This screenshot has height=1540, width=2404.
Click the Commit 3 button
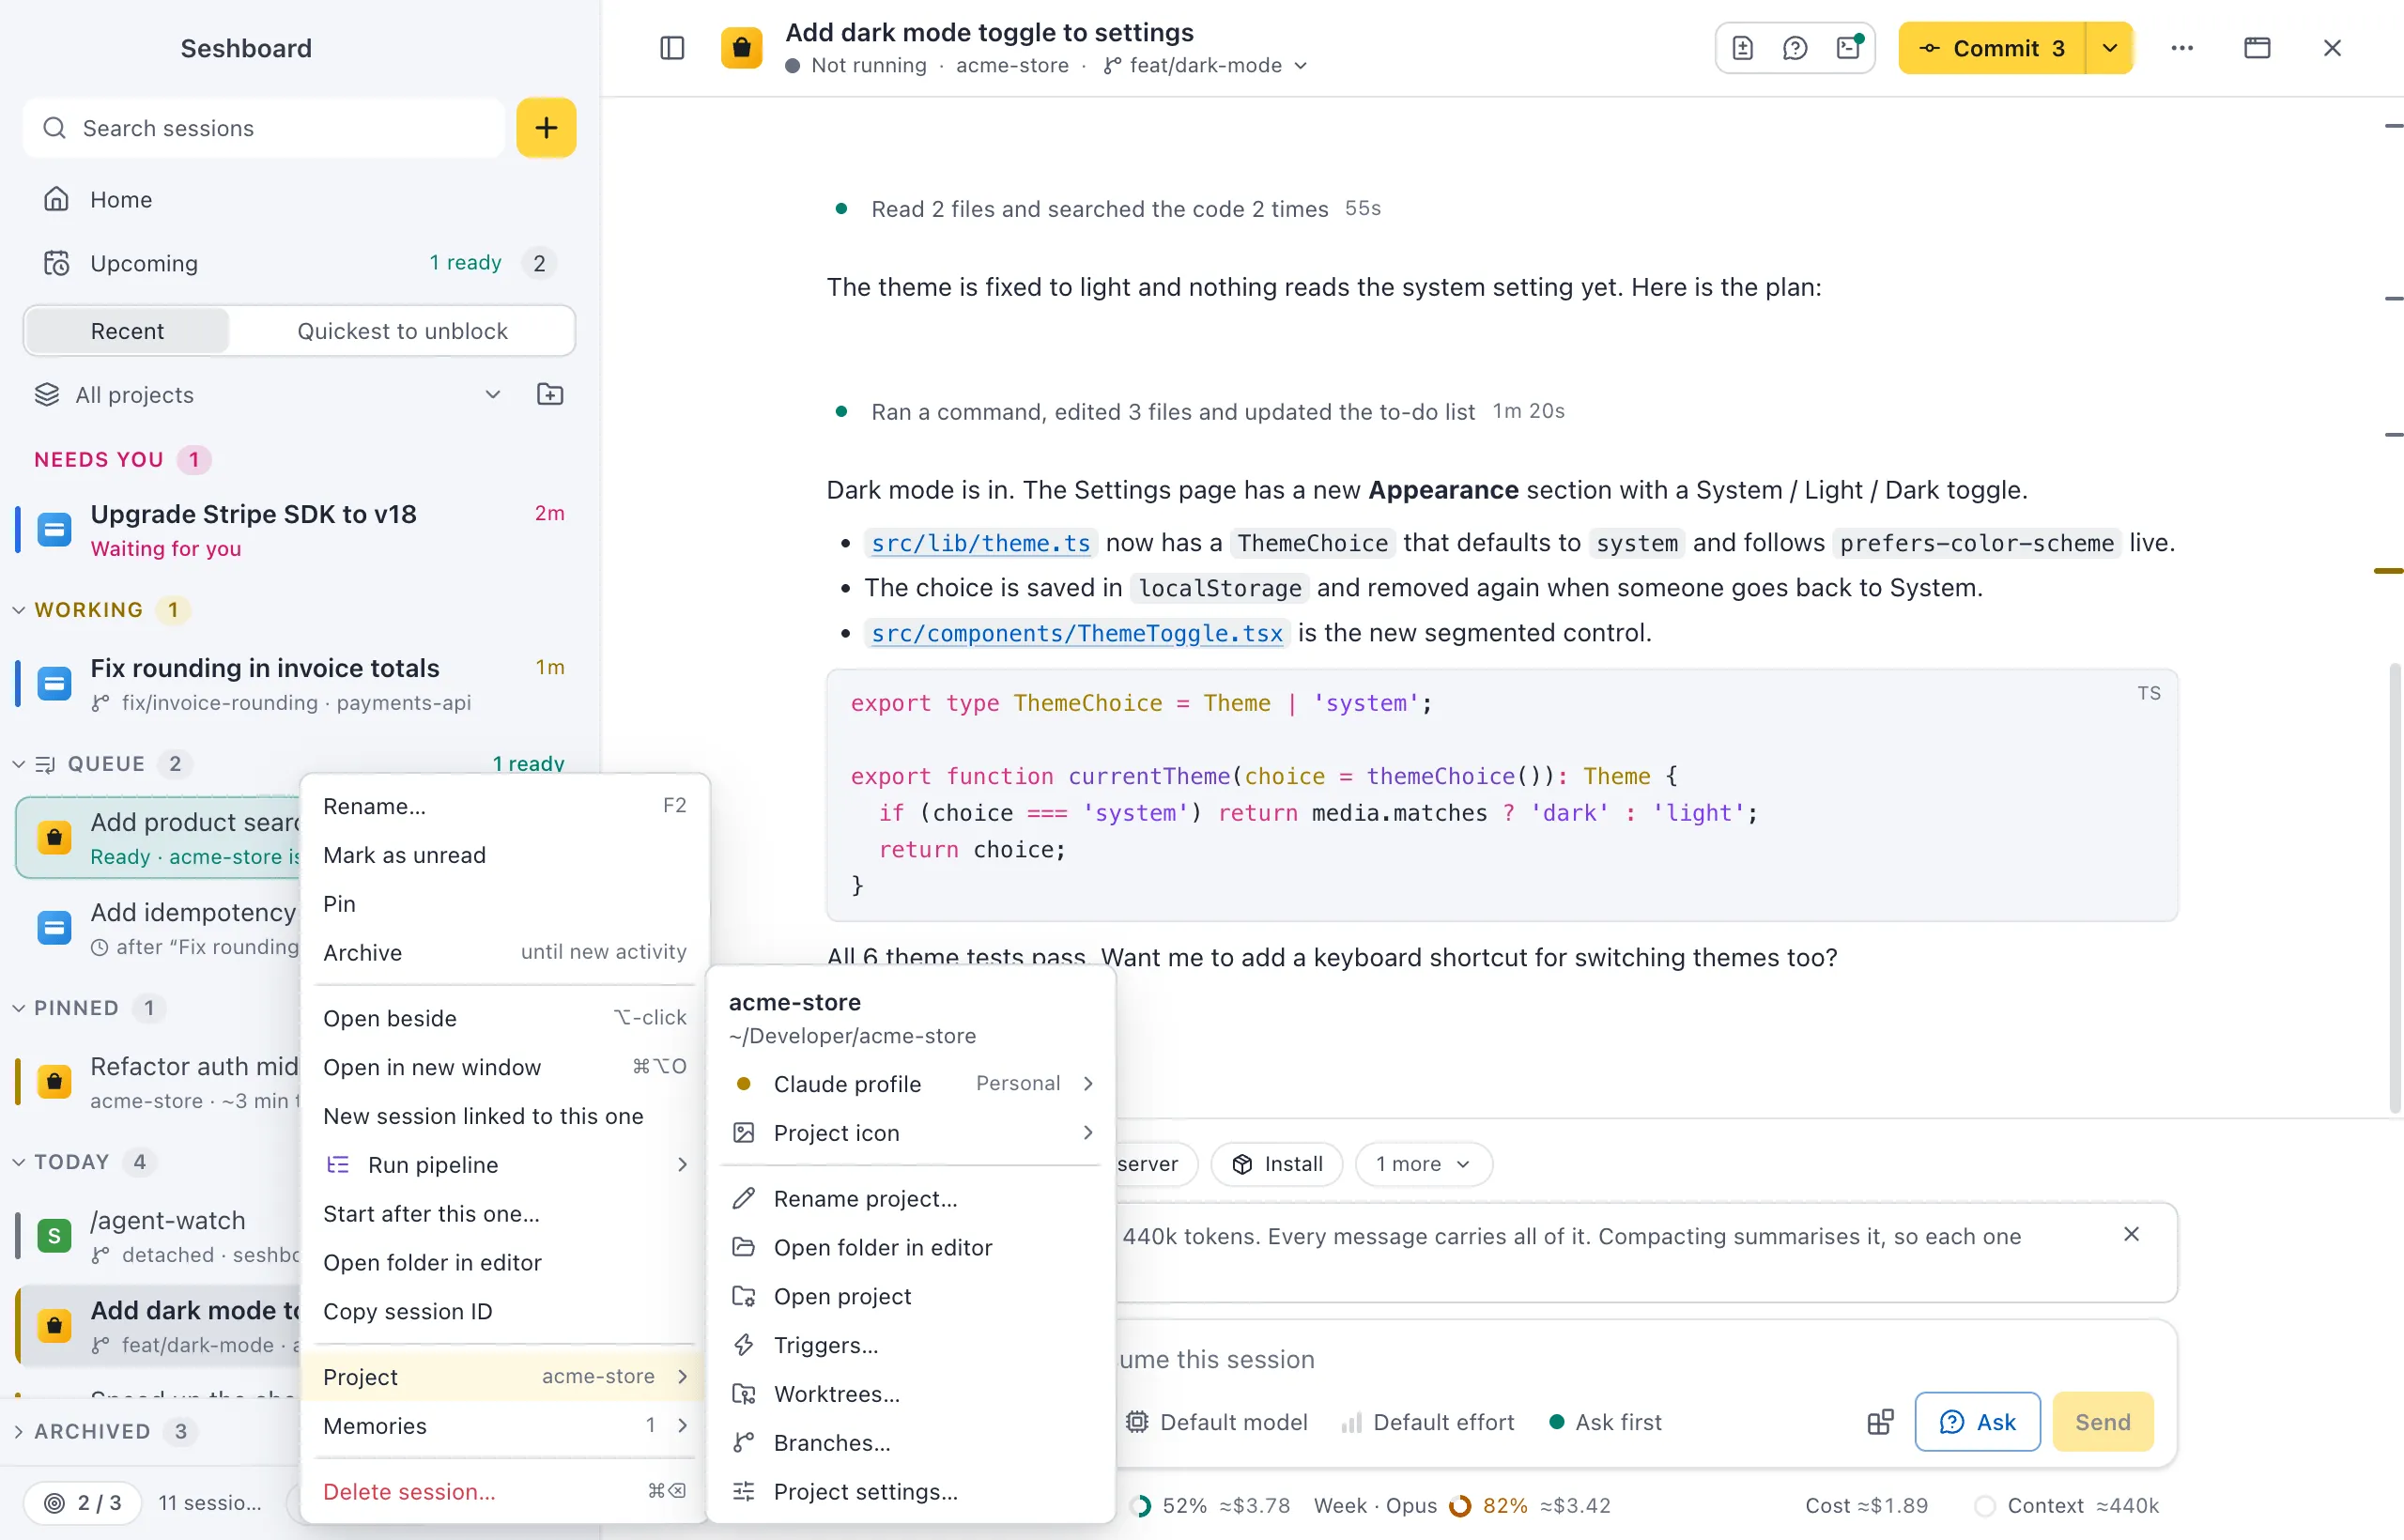1992,48
